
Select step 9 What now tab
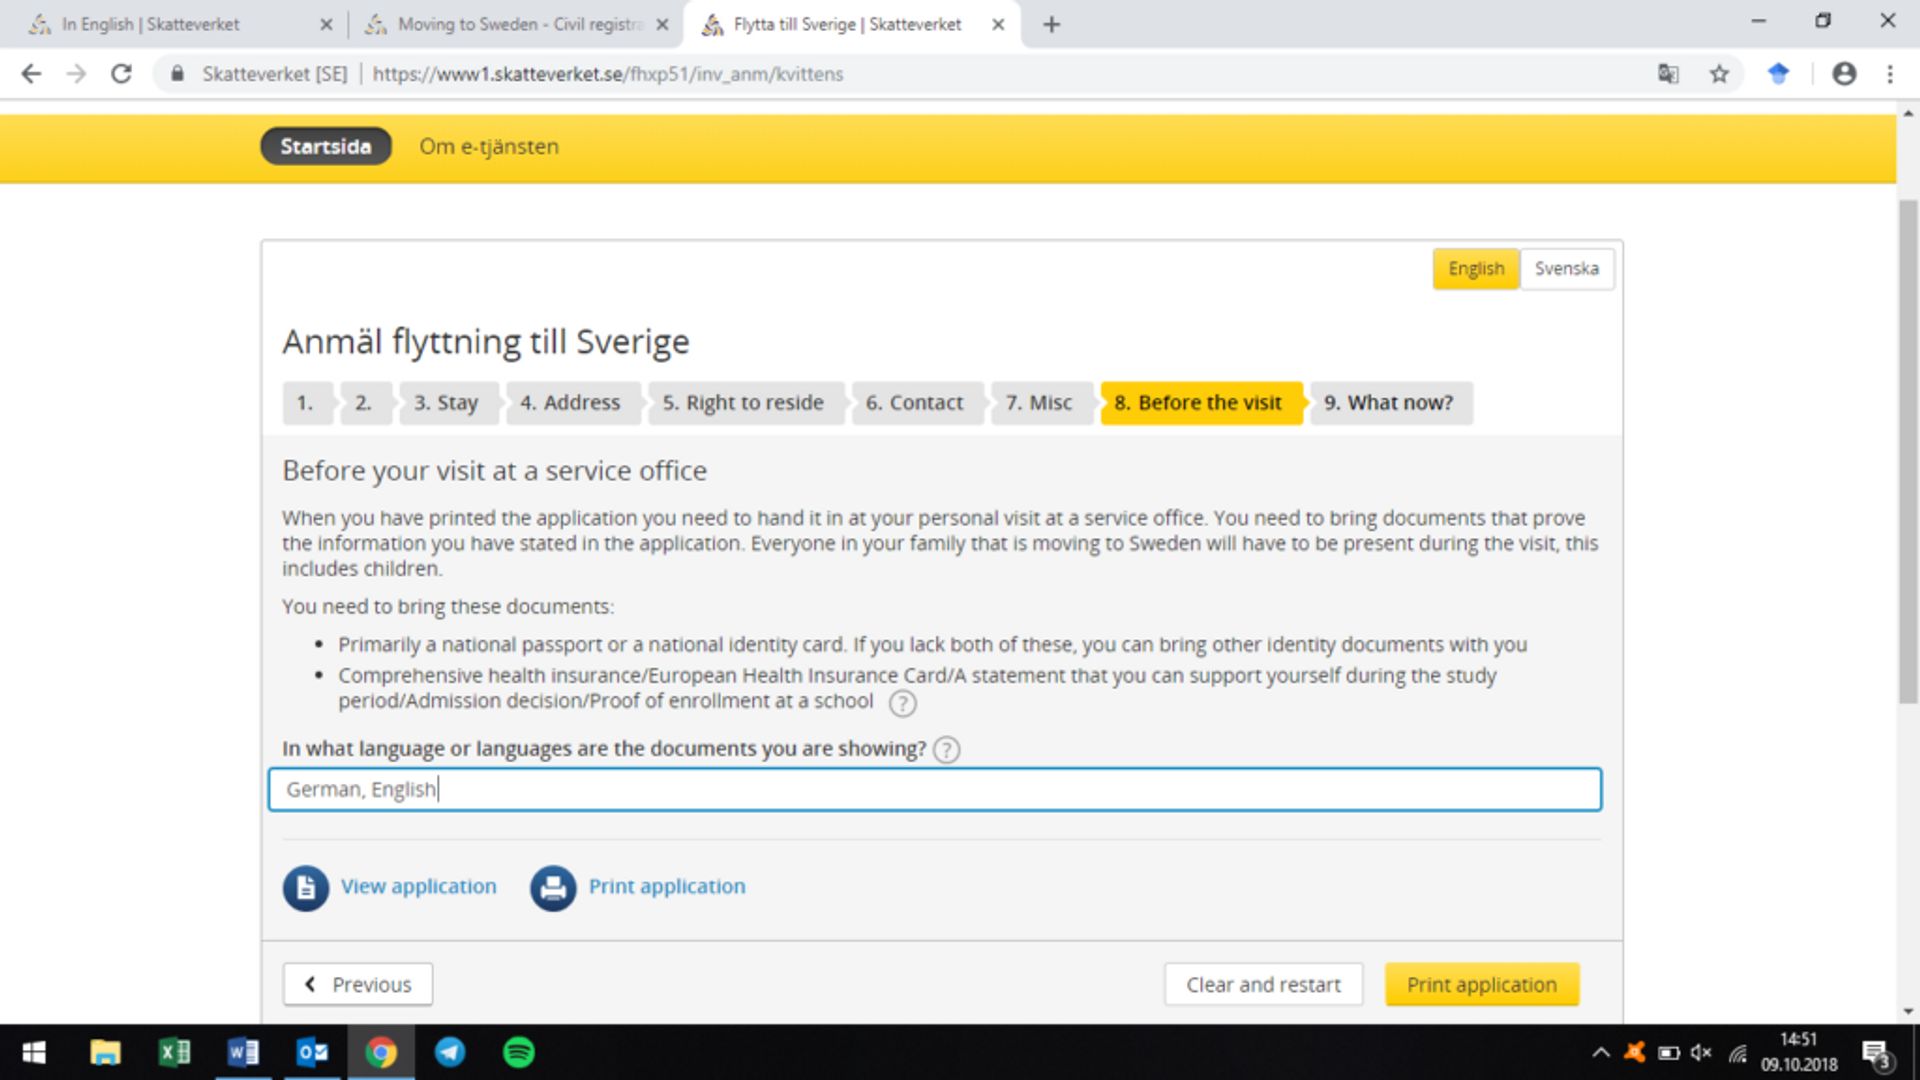[1389, 402]
